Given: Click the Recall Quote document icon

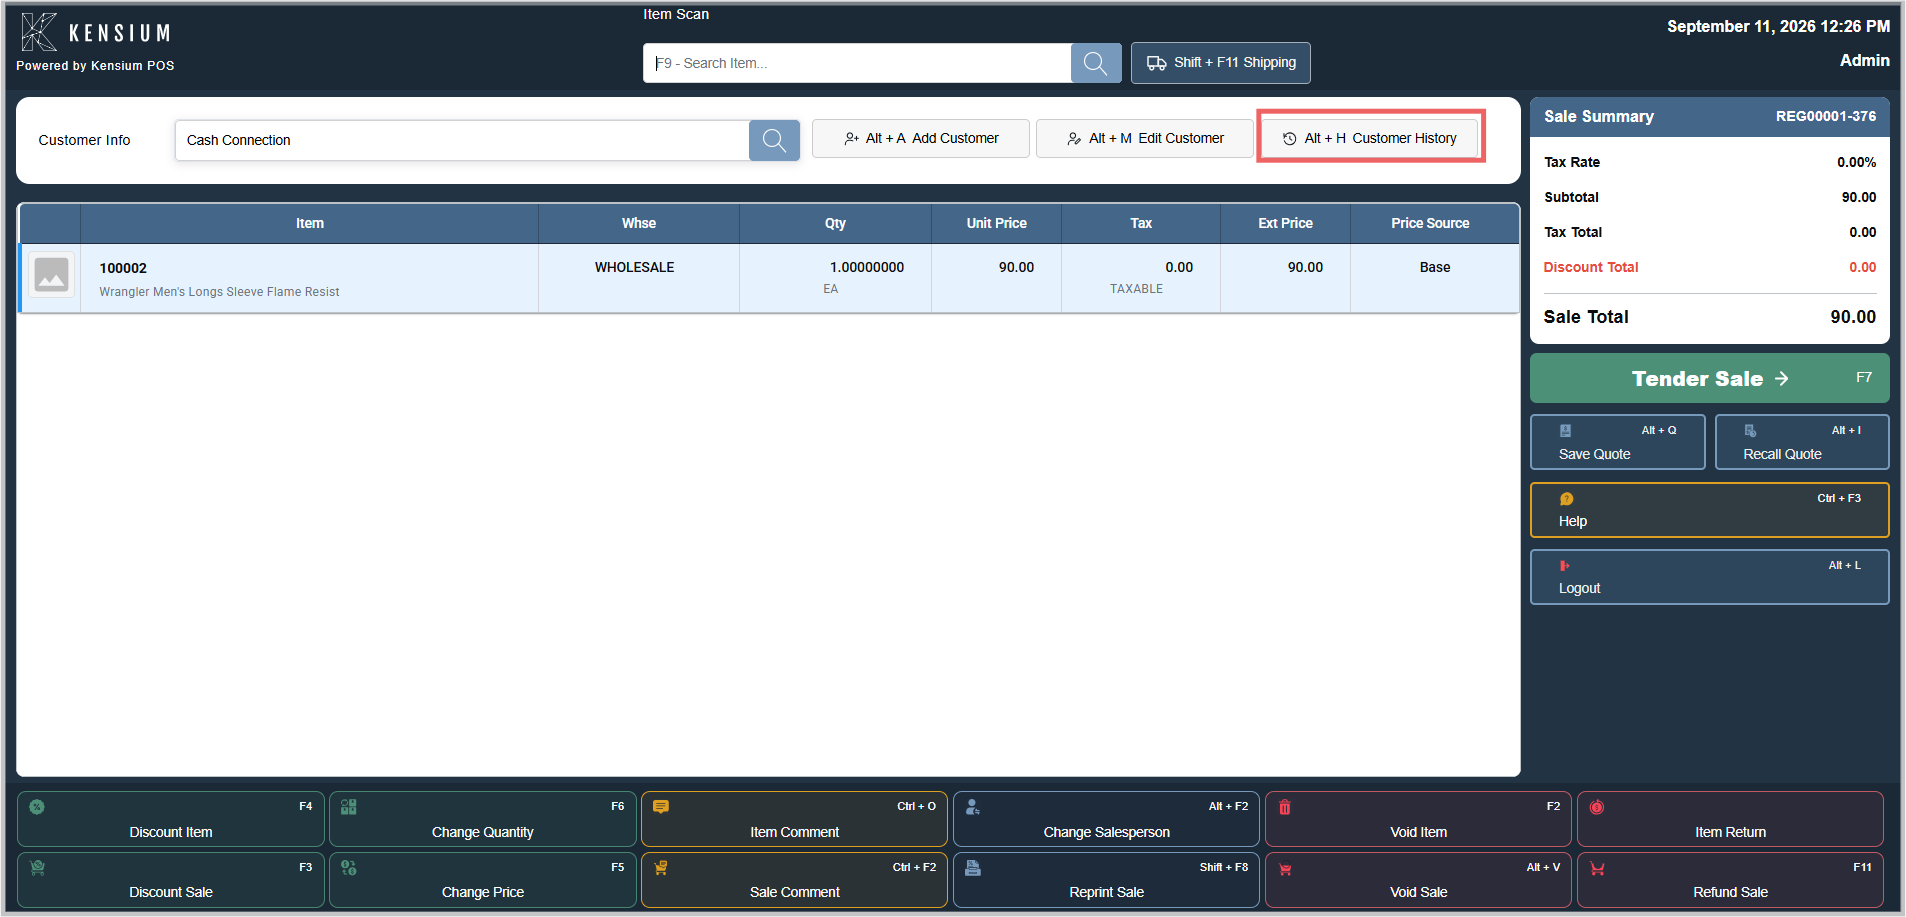Looking at the screenshot, I should [x=1750, y=431].
